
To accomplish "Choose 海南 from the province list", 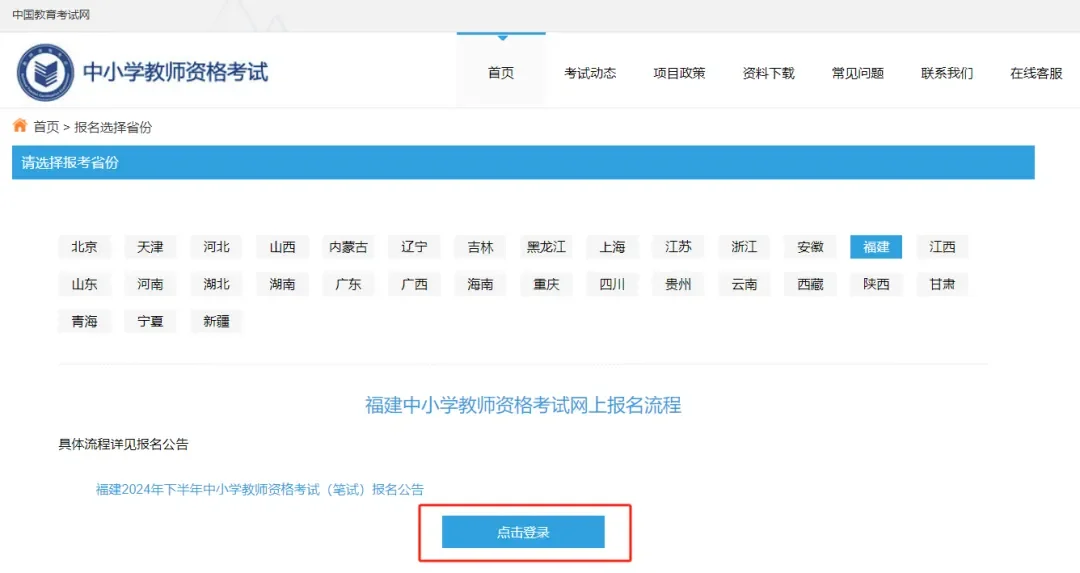I will point(480,284).
